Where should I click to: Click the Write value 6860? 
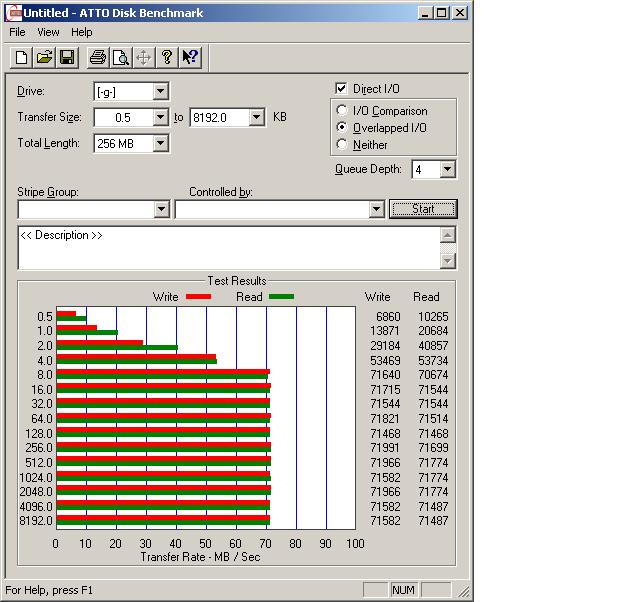[388, 317]
